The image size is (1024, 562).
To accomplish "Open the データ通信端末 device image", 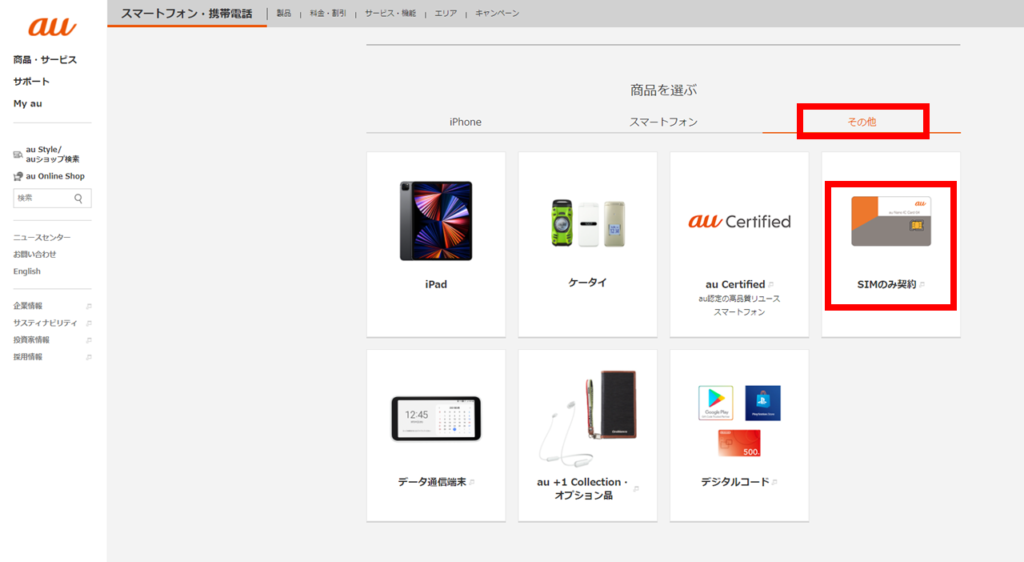I will tap(436, 418).
